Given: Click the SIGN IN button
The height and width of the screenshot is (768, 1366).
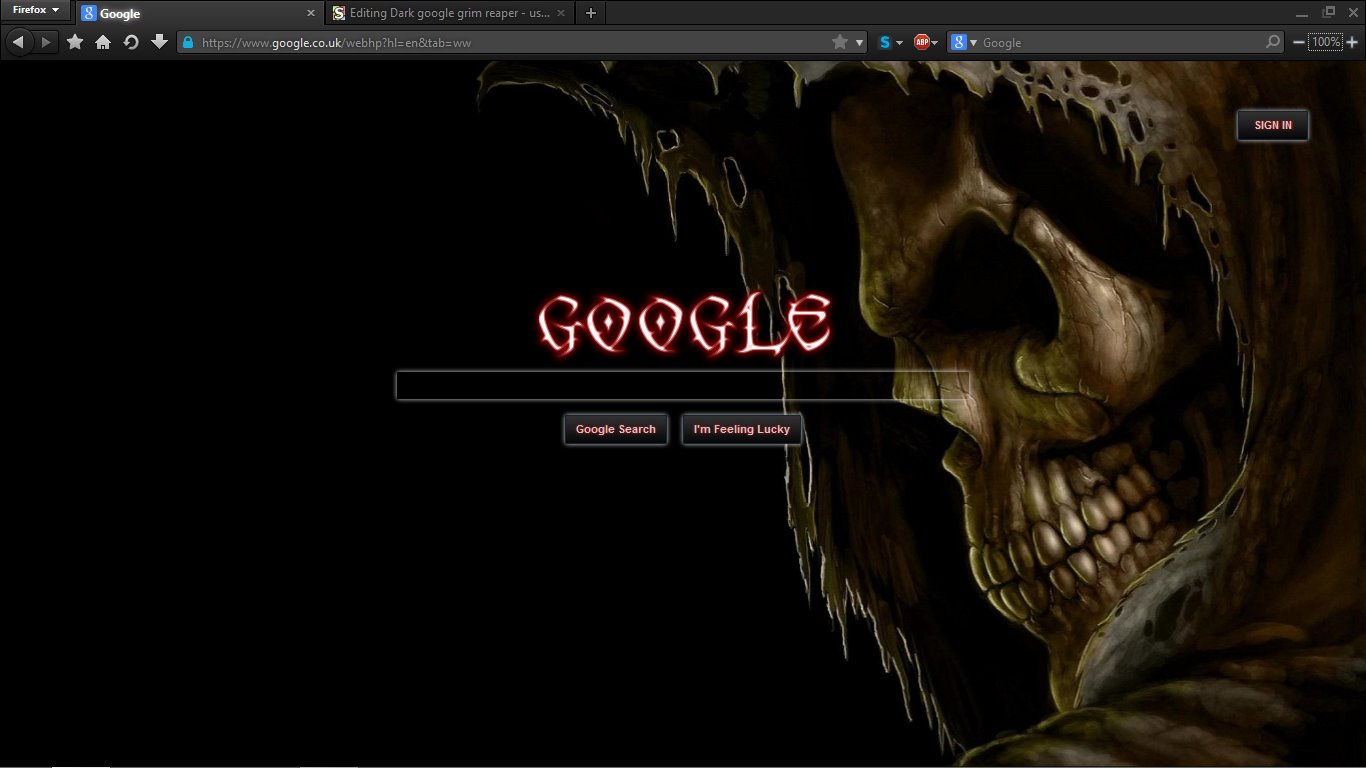Looking at the screenshot, I should (1272, 125).
